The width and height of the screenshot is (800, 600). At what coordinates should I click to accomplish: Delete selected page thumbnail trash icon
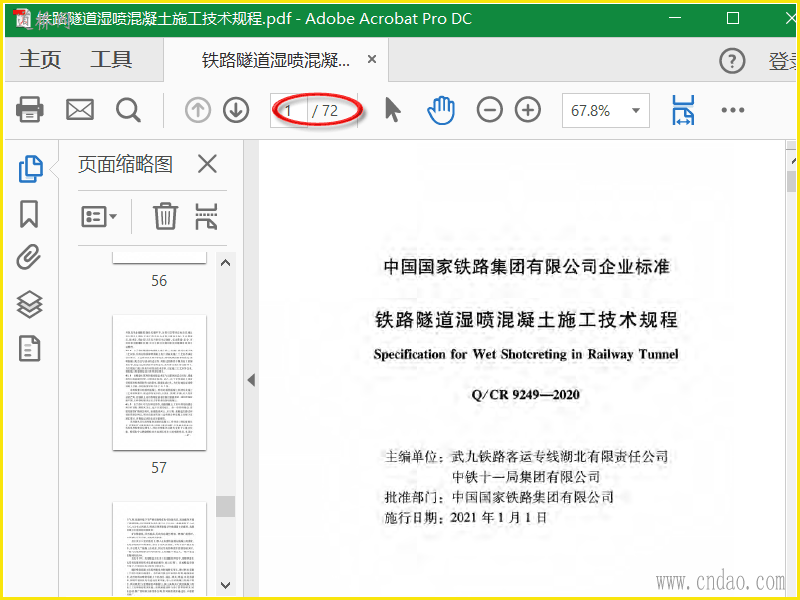[165, 216]
